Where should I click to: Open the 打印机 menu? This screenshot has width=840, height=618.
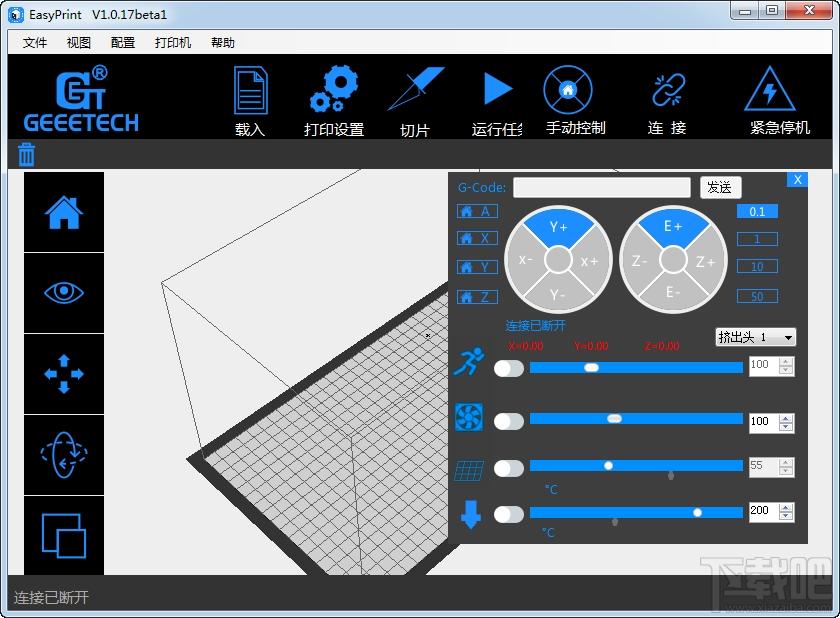173,43
